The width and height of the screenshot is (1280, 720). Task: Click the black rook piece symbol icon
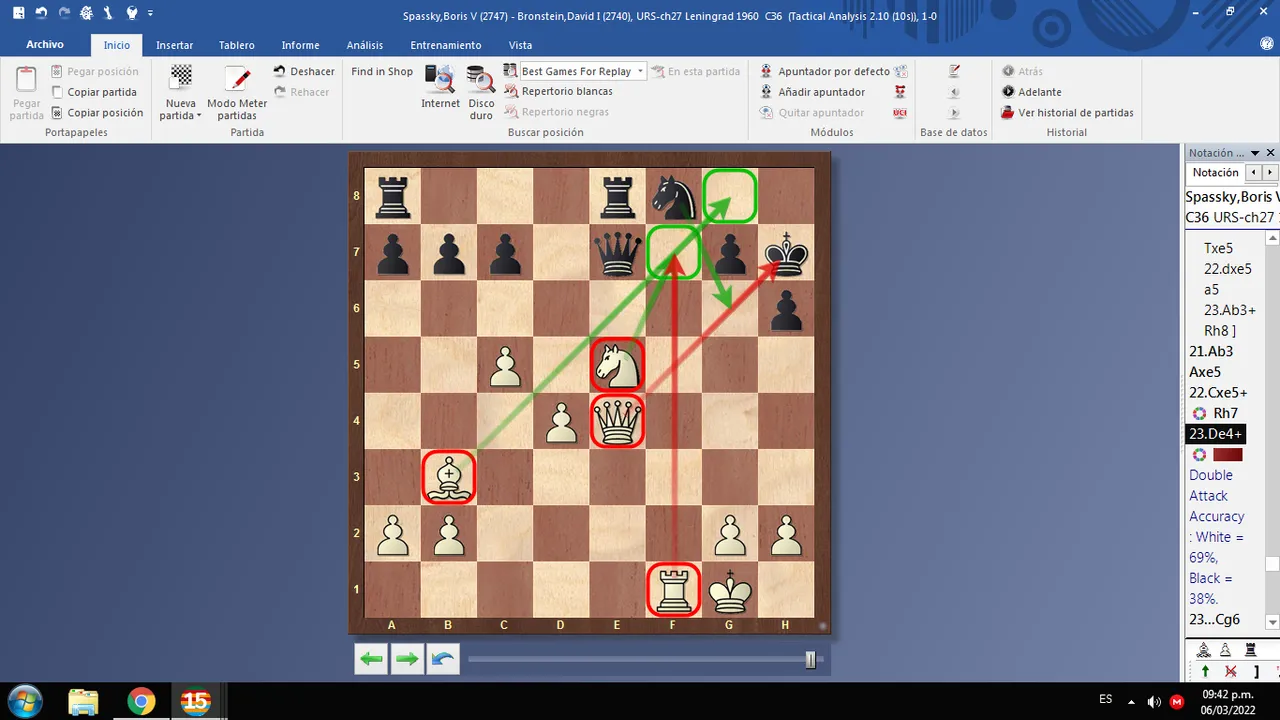(1250, 649)
